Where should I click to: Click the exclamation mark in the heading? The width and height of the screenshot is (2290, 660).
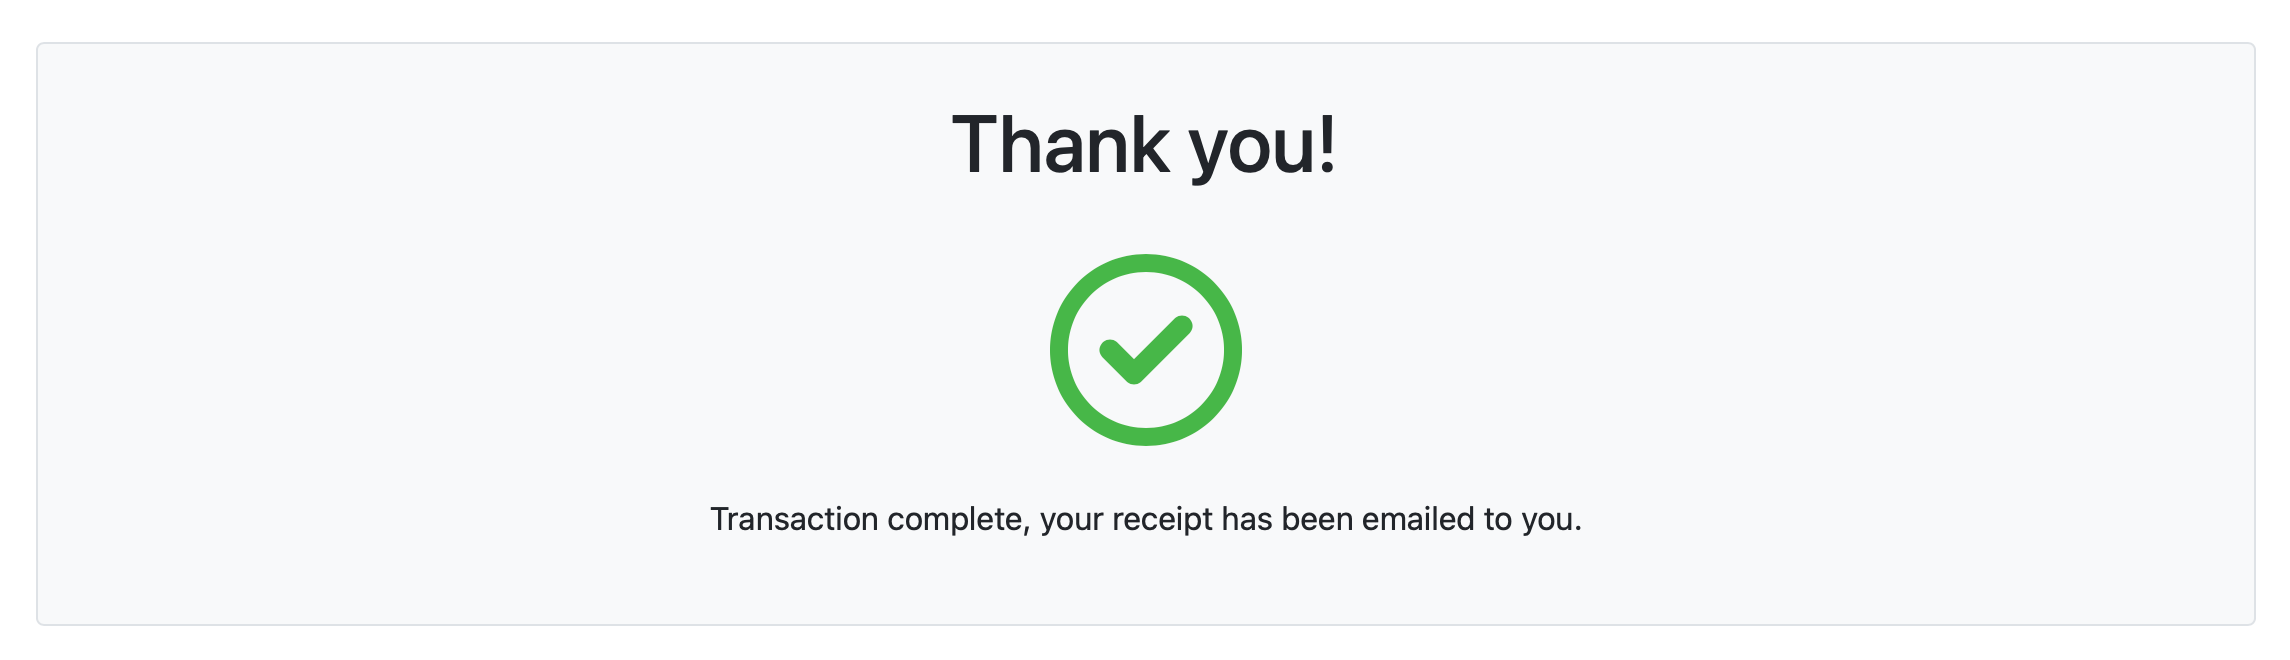click(1327, 146)
